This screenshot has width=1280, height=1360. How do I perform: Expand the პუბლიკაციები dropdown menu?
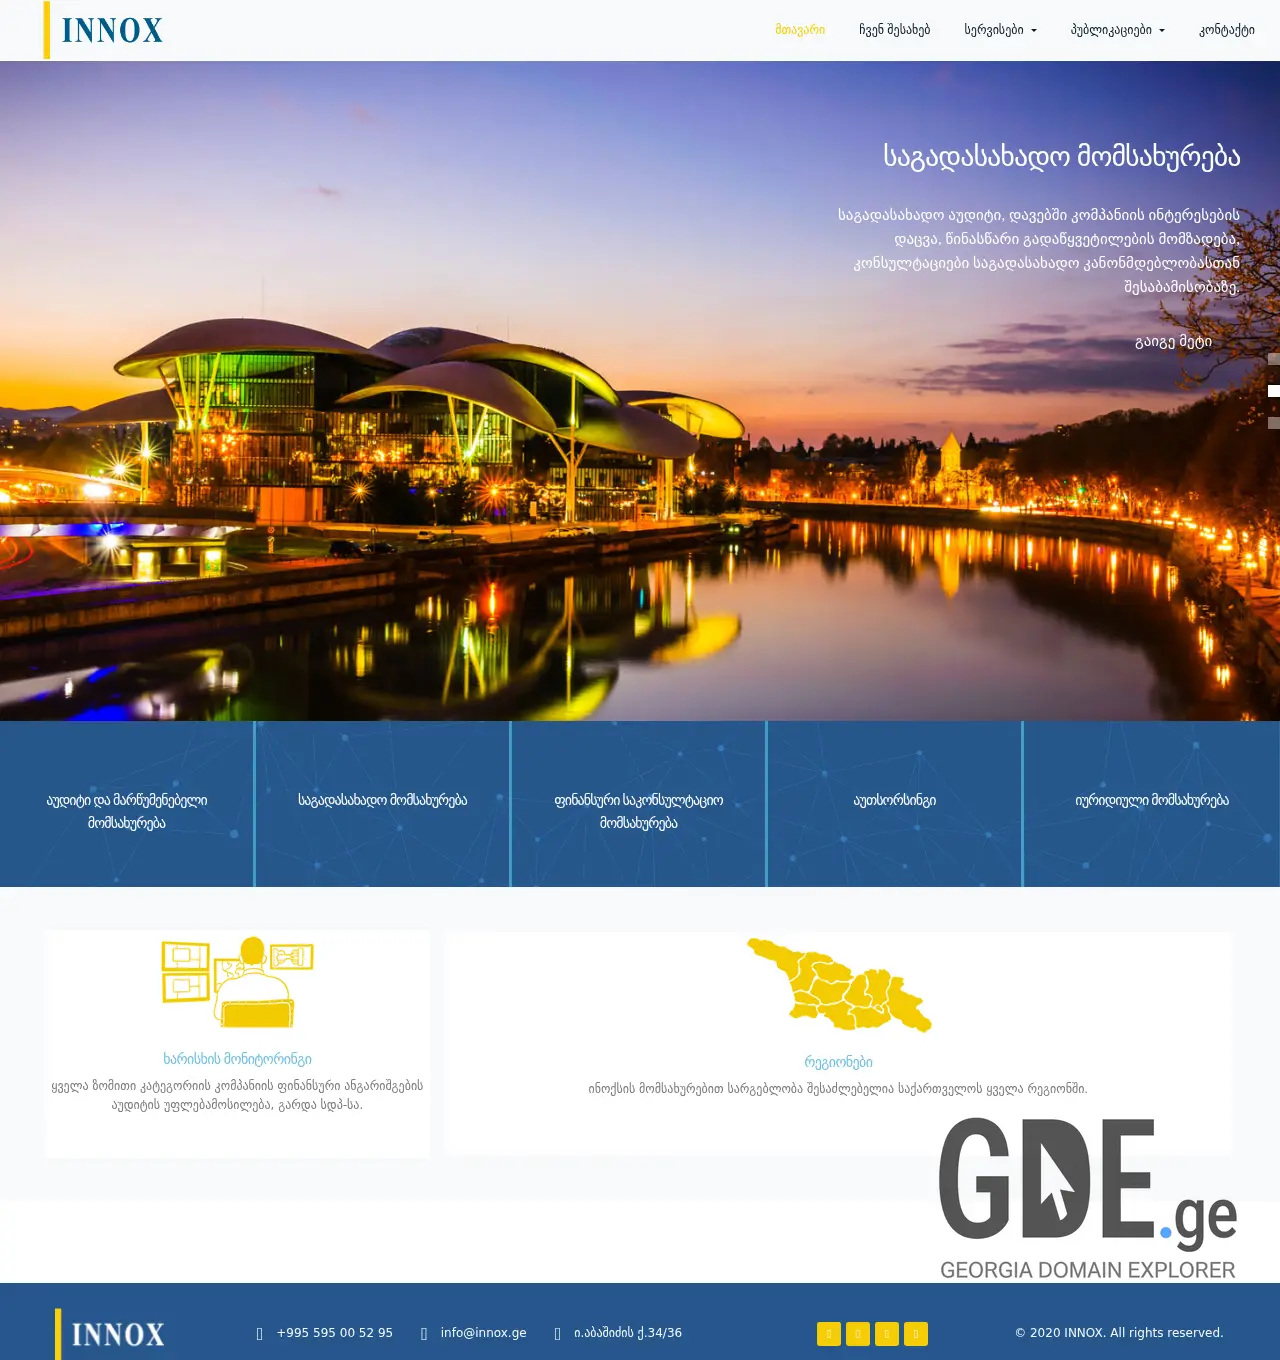(1116, 30)
